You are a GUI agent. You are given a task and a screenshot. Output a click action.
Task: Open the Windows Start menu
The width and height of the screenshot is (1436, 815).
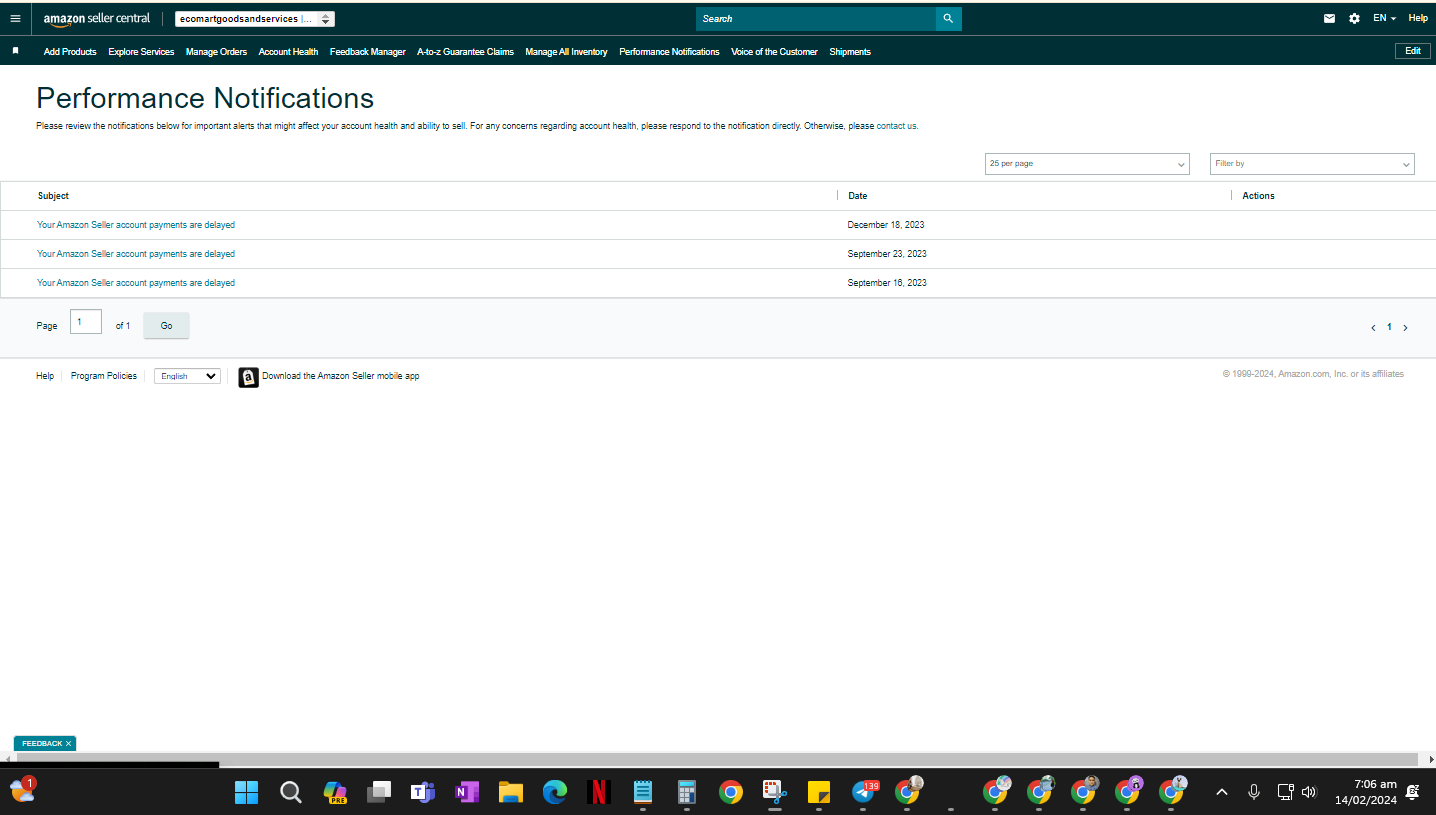[x=246, y=793]
